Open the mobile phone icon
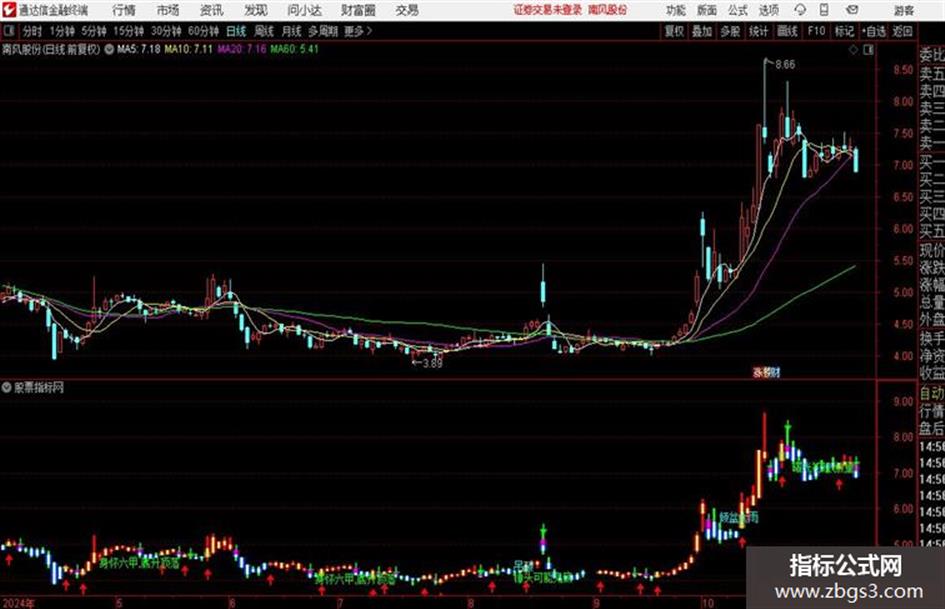Image resolution: width=945 pixels, height=609 pixels. [824, 10]
